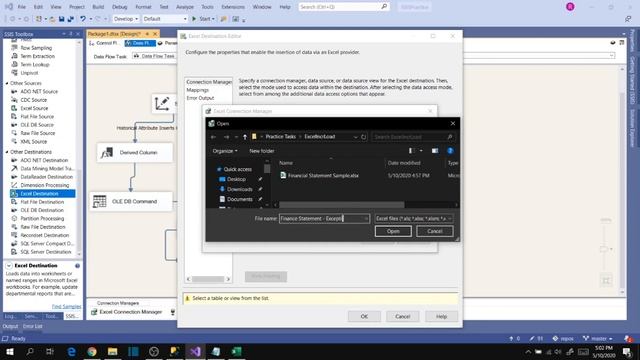The image size is (640, 360).
Task: Collapse Other Destinations group
Action: click(x=7, y=152)
